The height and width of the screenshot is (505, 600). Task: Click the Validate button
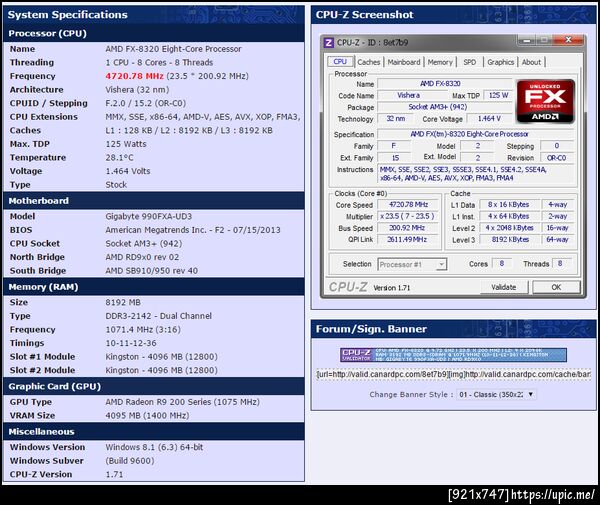tap(504, 287)
